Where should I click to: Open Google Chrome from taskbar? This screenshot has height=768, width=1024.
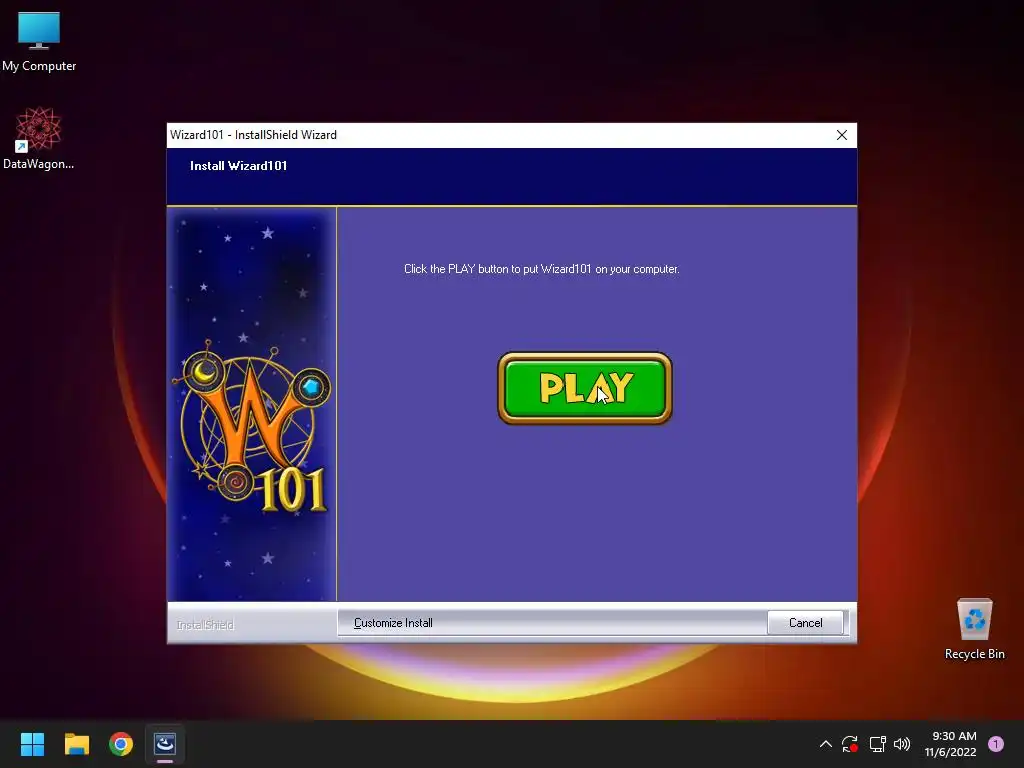pyautogui.click(x=121, y=744)
